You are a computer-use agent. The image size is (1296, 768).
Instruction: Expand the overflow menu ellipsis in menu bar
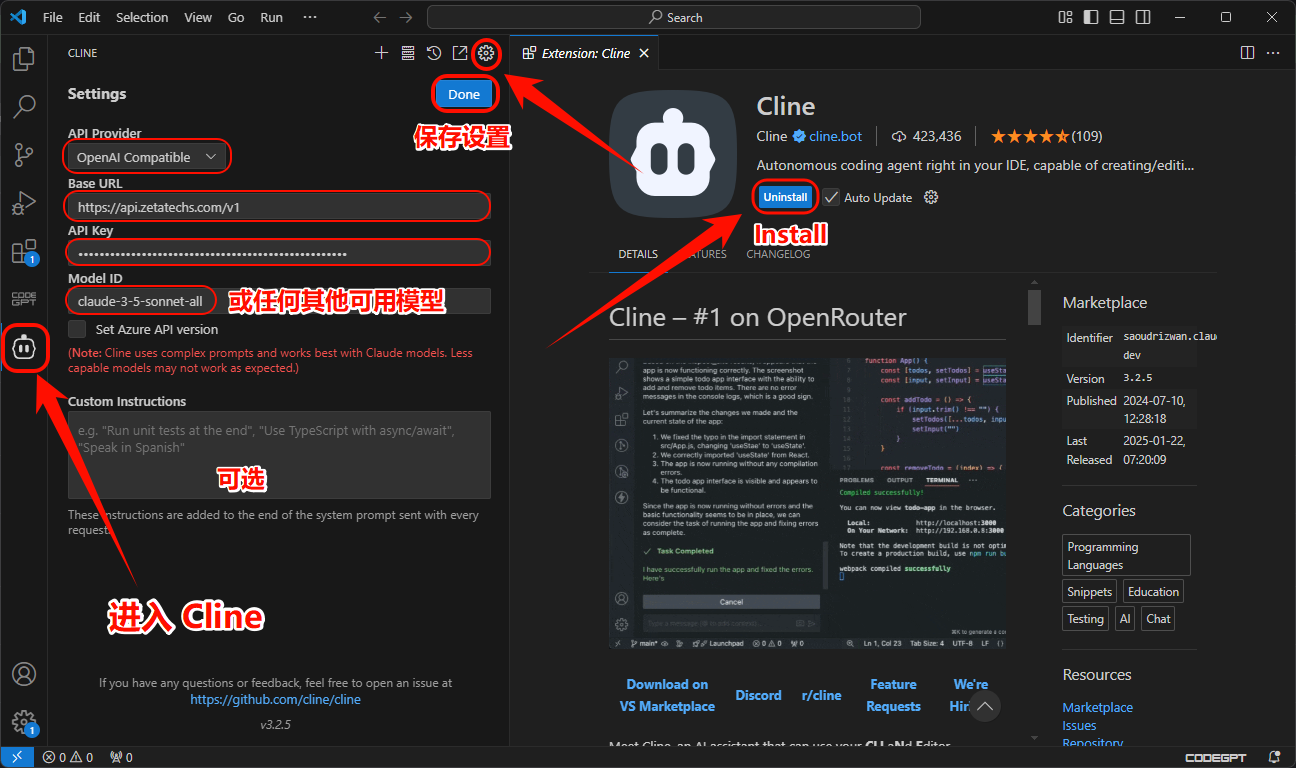(x=310, y=17)
